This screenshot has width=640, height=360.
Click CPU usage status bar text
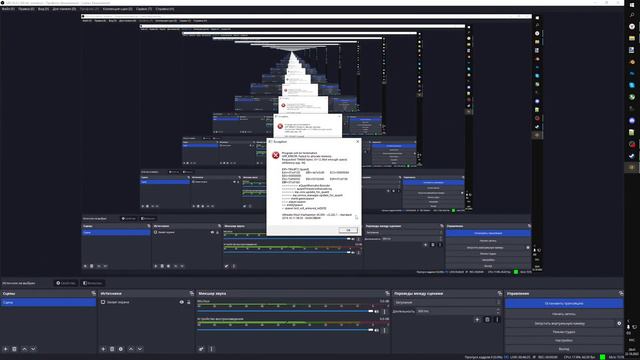(580, 357)
